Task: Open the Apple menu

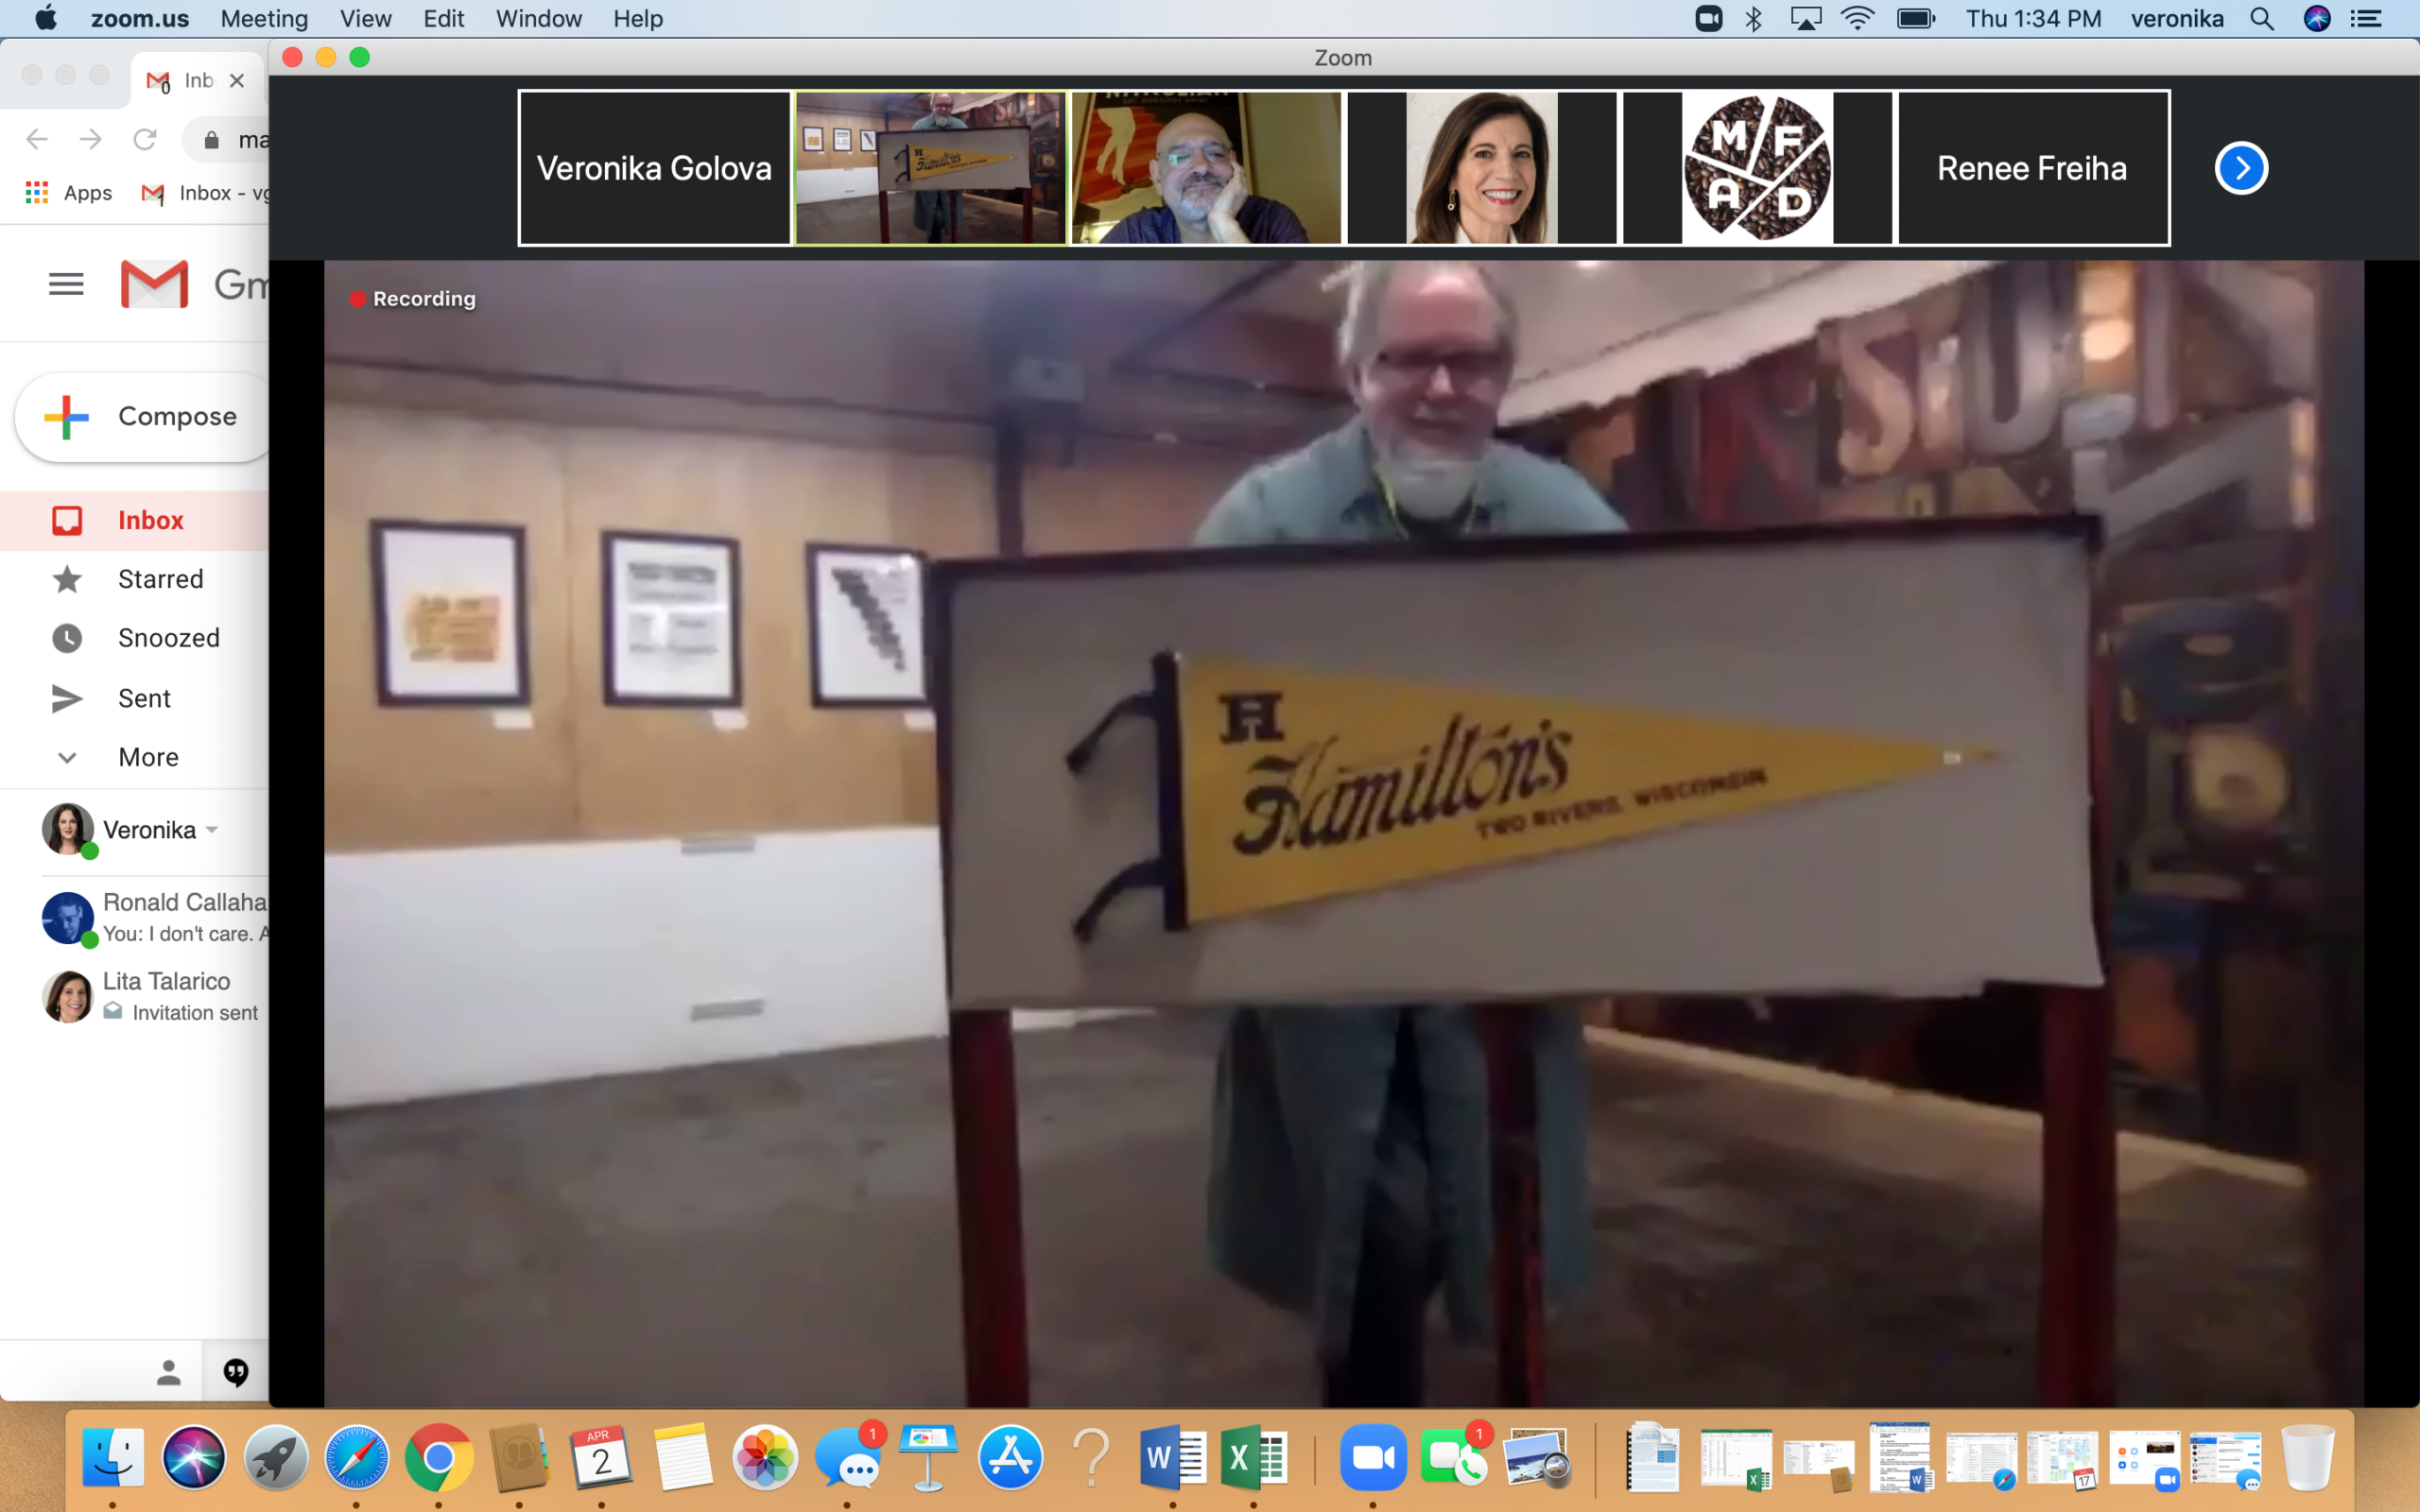Action: [x=46, y=18]
